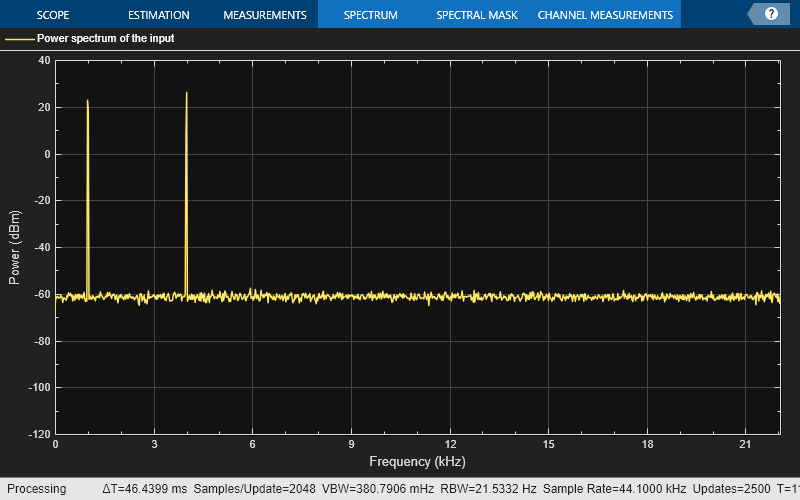Click the Processing status text
Viewport: 800px width, 500px height.
tap(36, 489)
